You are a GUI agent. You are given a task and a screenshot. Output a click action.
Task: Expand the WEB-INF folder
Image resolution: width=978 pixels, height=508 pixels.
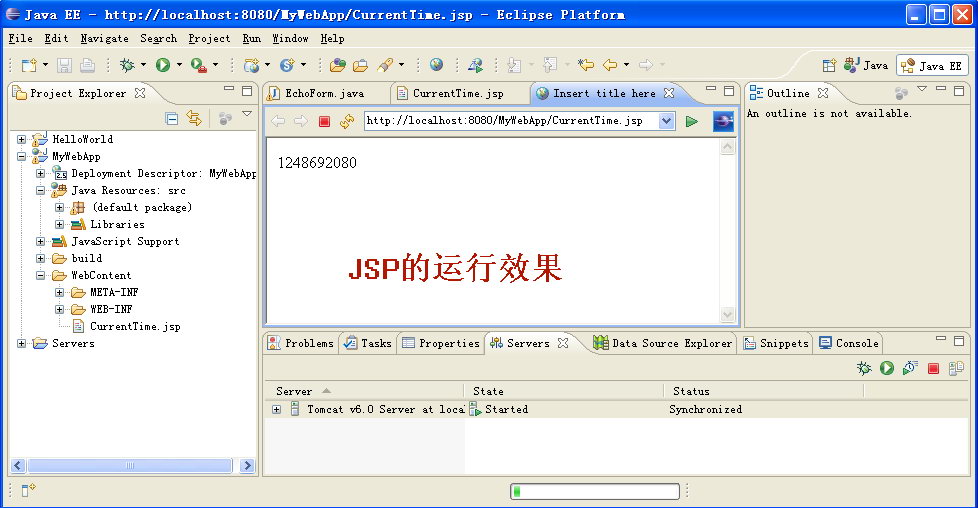tap(59, 309)
